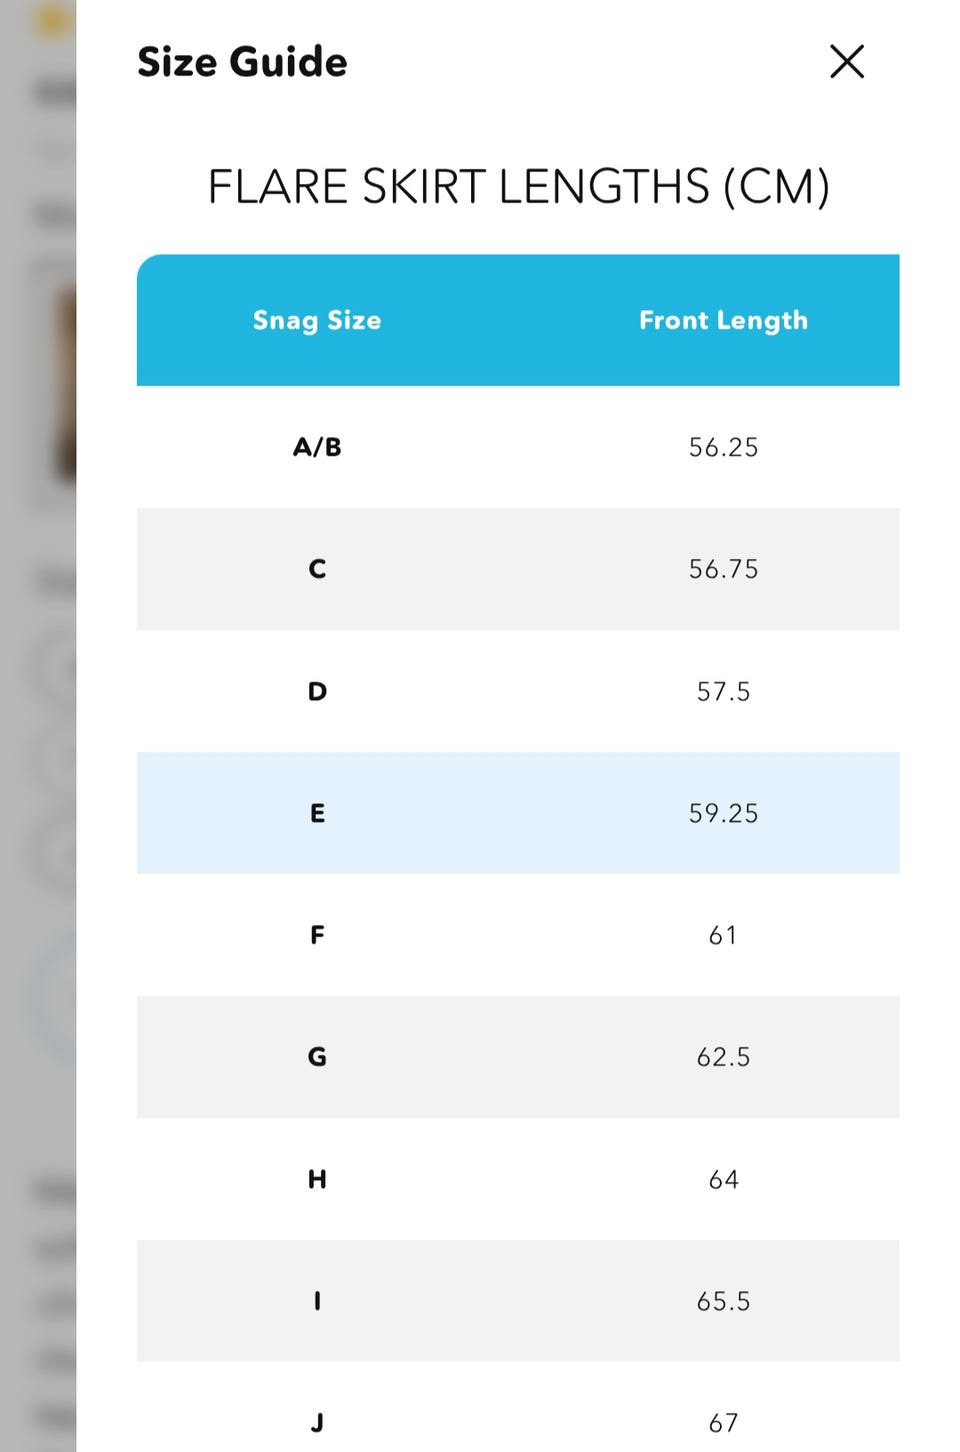Click the 56.75 front length value

723,569
